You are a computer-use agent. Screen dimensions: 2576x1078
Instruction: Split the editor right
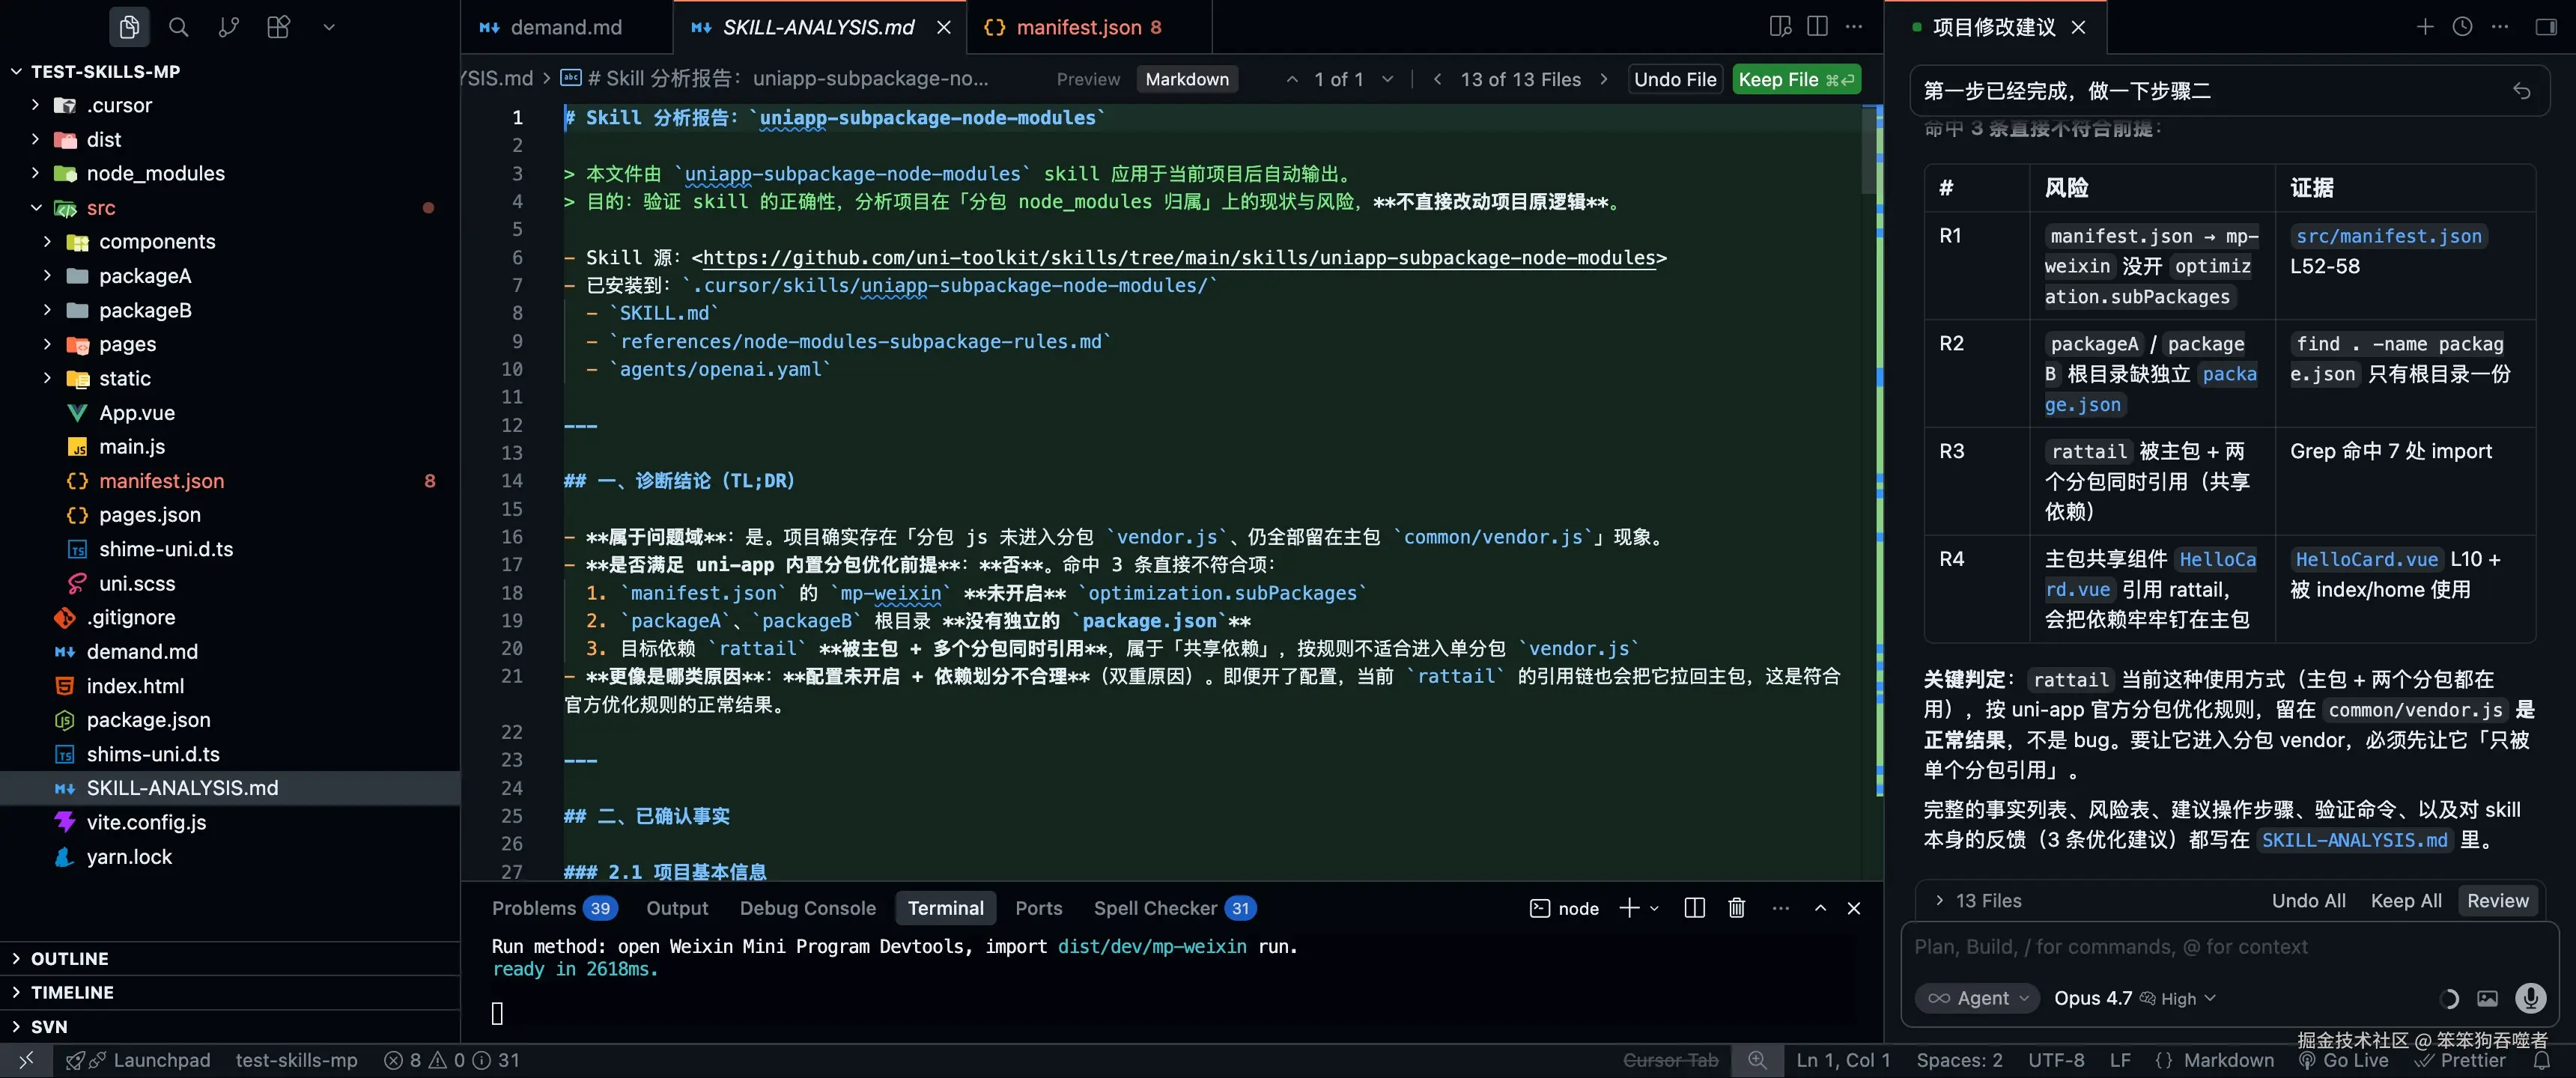tap(1817, 27)
